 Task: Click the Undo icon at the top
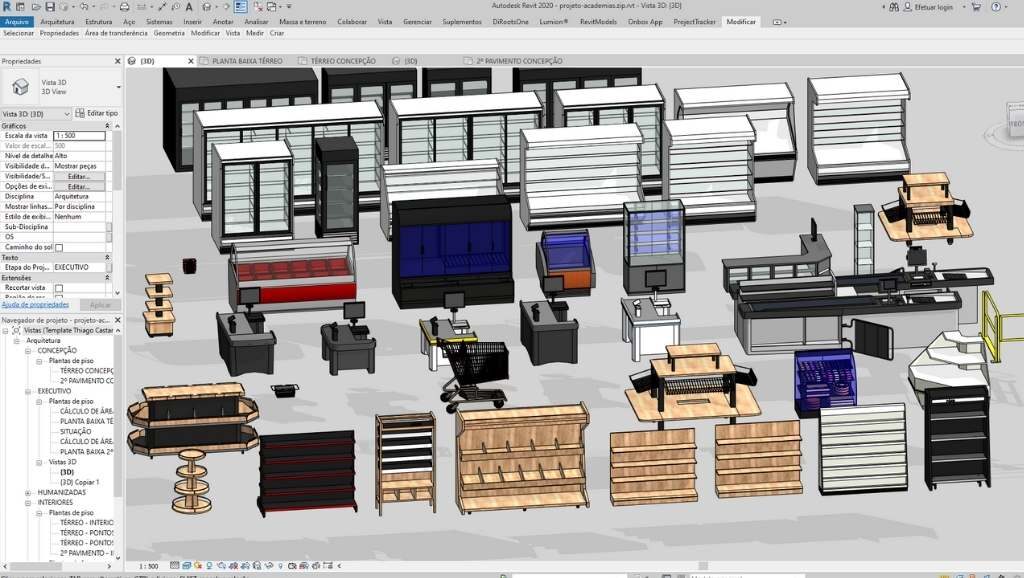[85, 5]
